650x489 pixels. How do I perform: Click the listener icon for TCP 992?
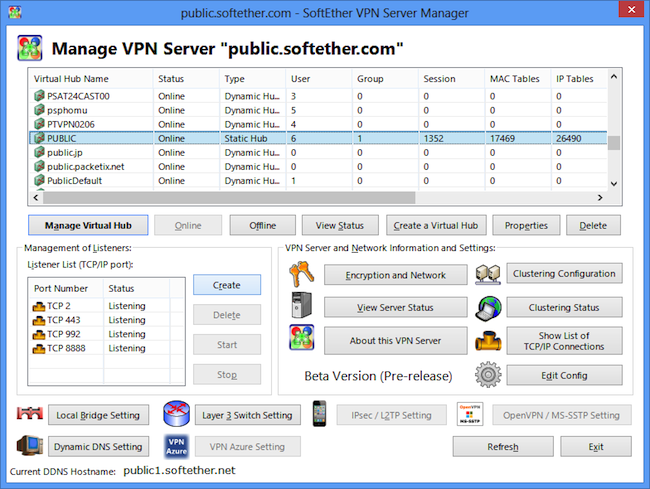click(39, 334)
